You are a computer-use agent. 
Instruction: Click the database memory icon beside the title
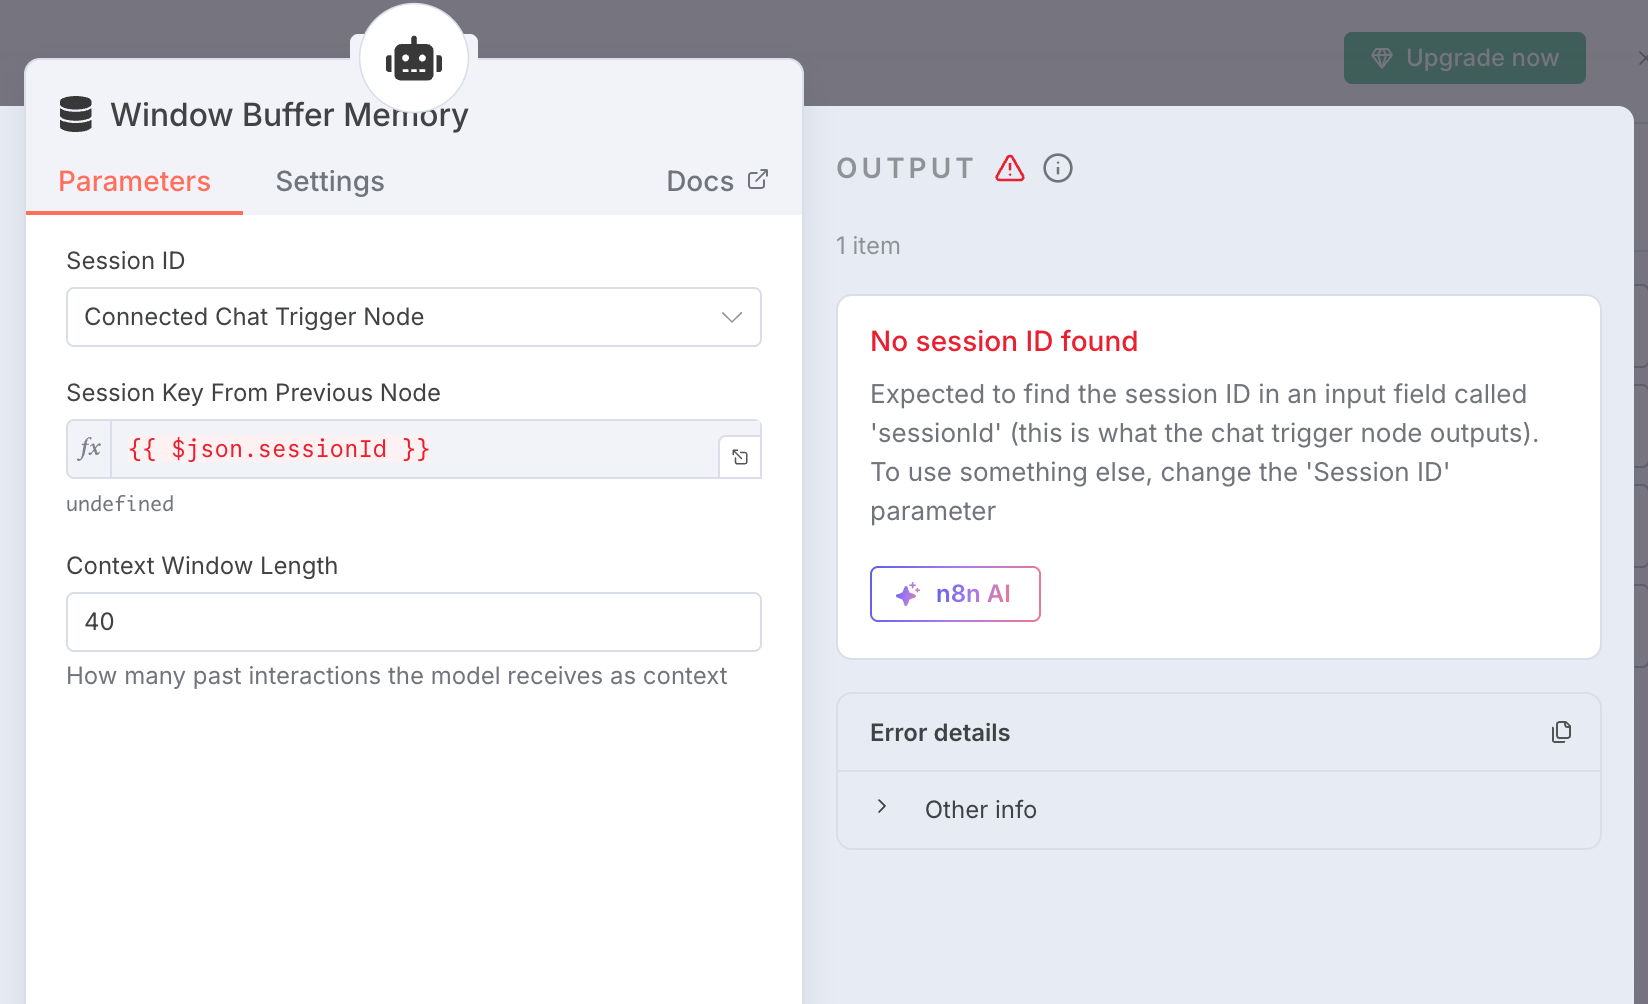76,115
